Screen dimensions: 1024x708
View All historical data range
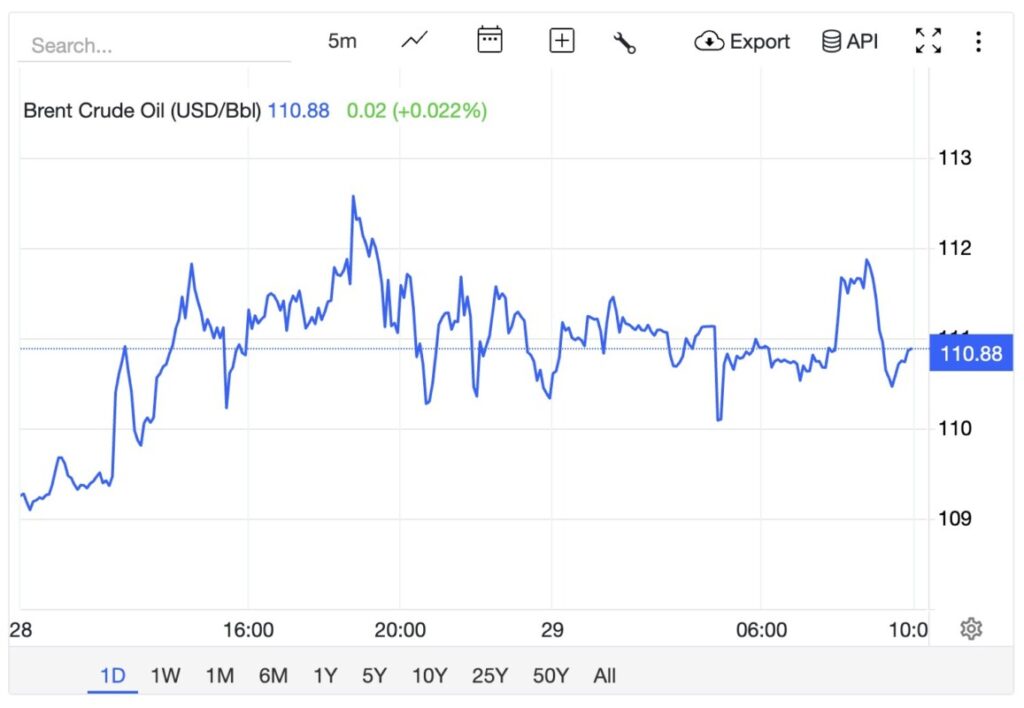(604, 676)
